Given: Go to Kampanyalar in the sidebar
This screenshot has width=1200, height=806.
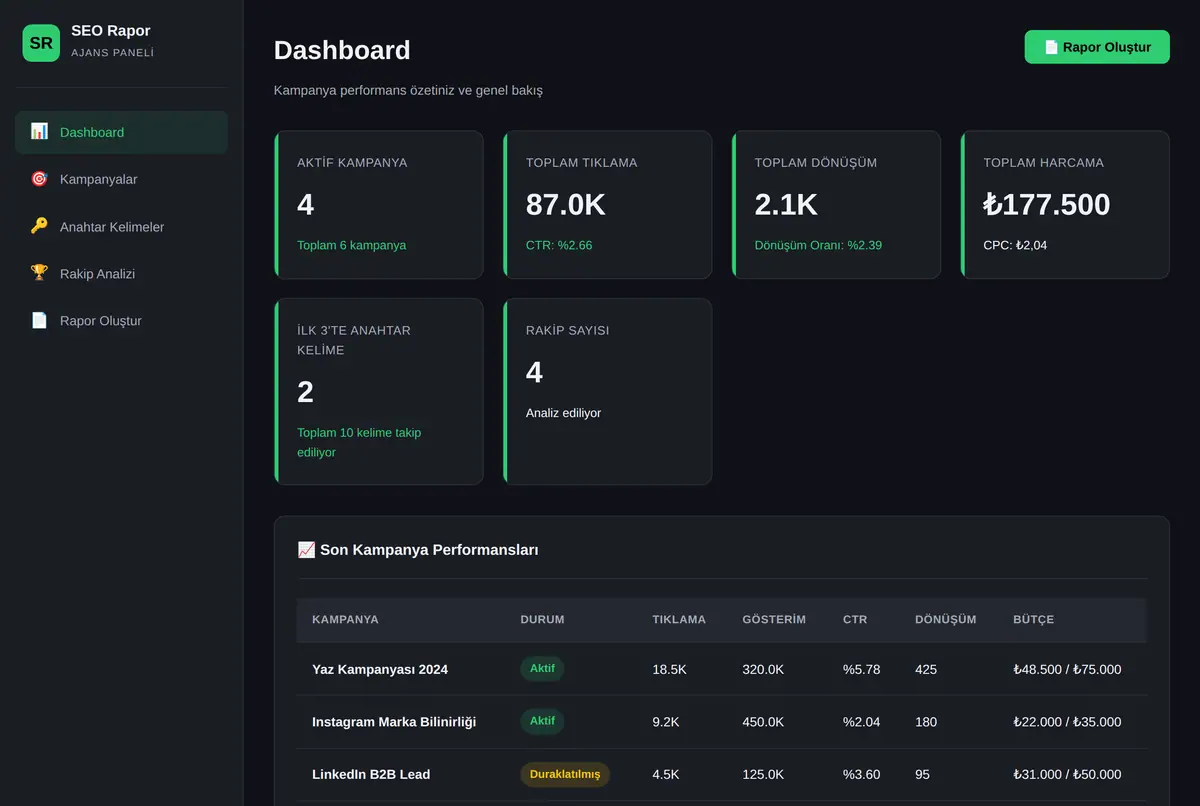Looking at the screenshot, I should (121, 179).
